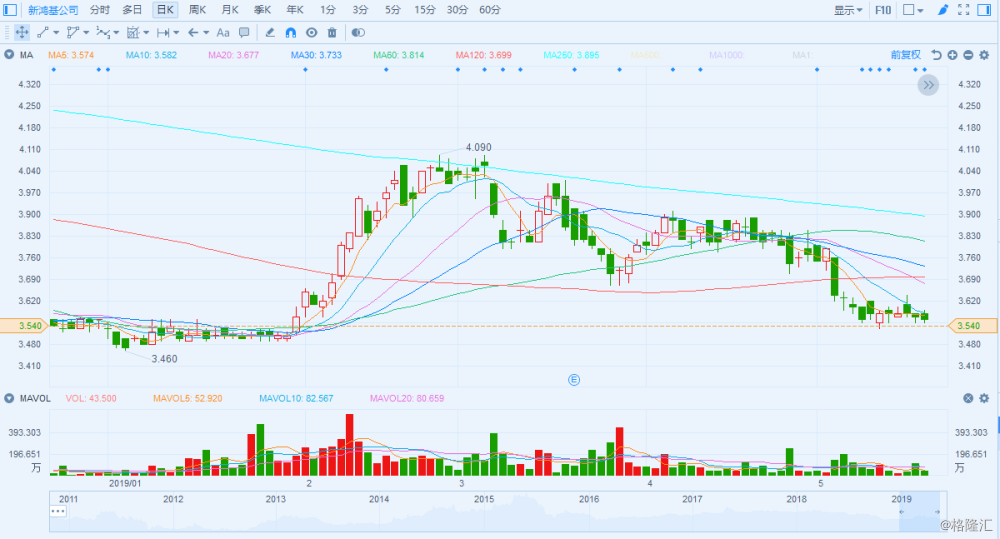The image size is (1000, 539).
Task: Open the 显示 display dropdown
Action: (848, 10)
